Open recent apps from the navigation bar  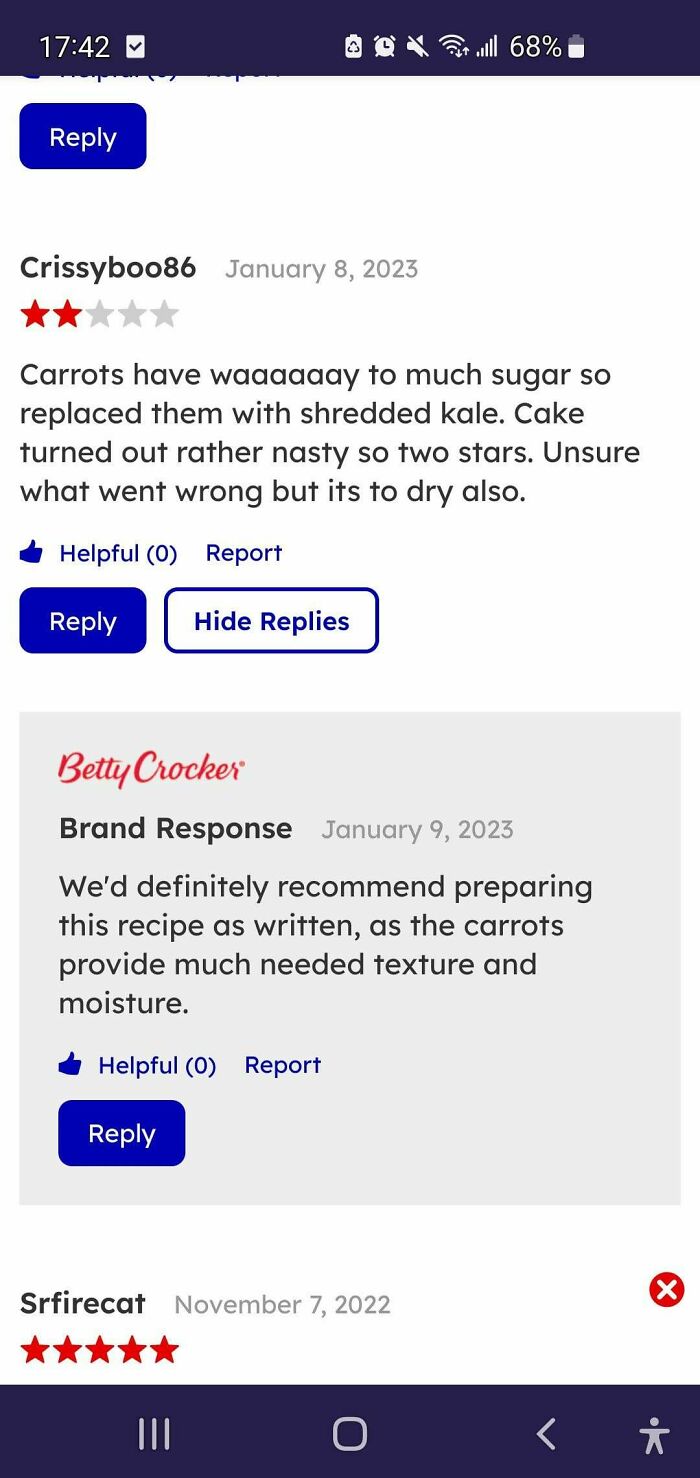[x=152, y=1433]
